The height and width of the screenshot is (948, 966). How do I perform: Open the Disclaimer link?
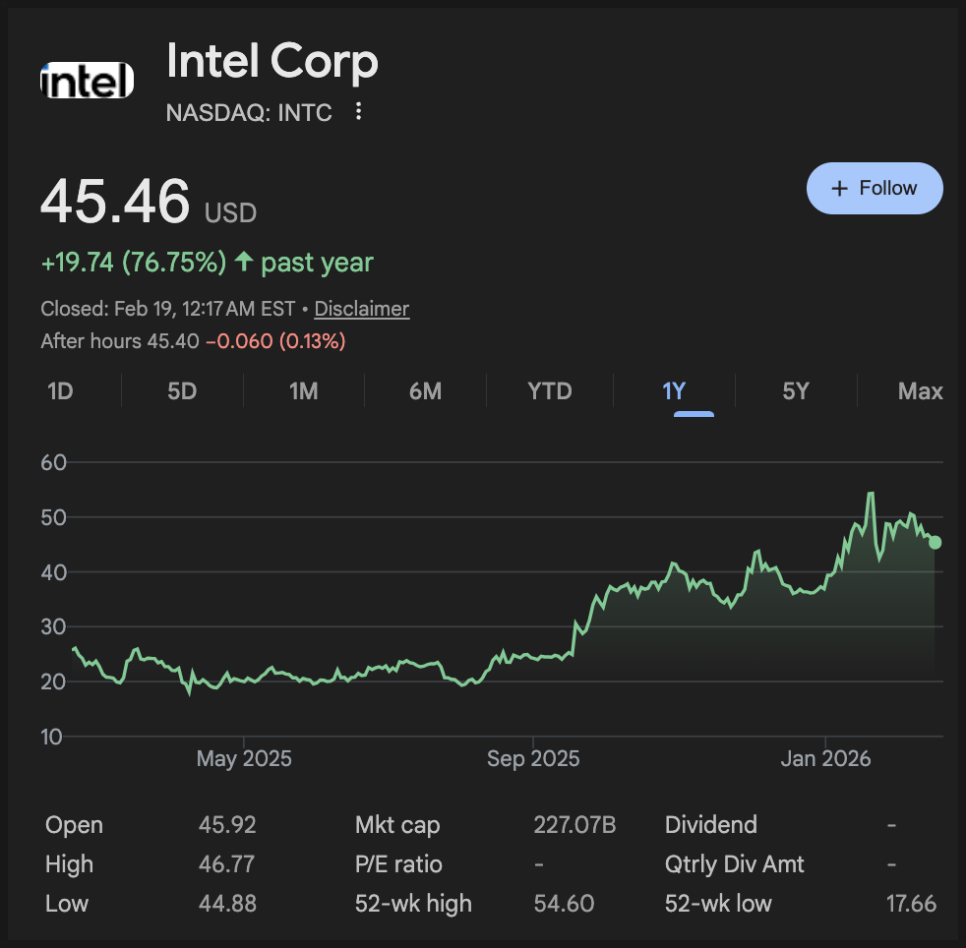pos(361,309)
